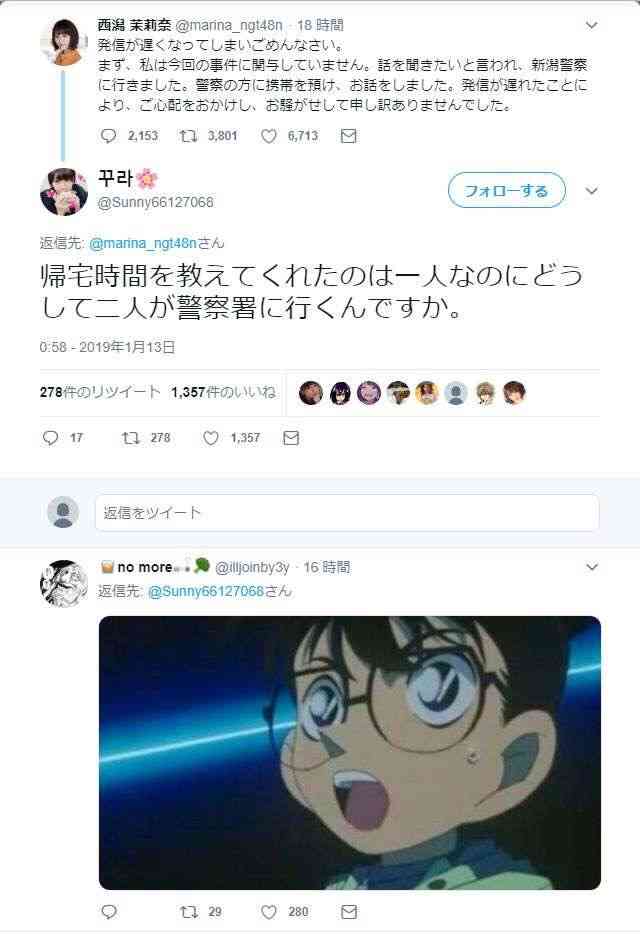Open chevron menu on no more's reply

click(591, 567)
